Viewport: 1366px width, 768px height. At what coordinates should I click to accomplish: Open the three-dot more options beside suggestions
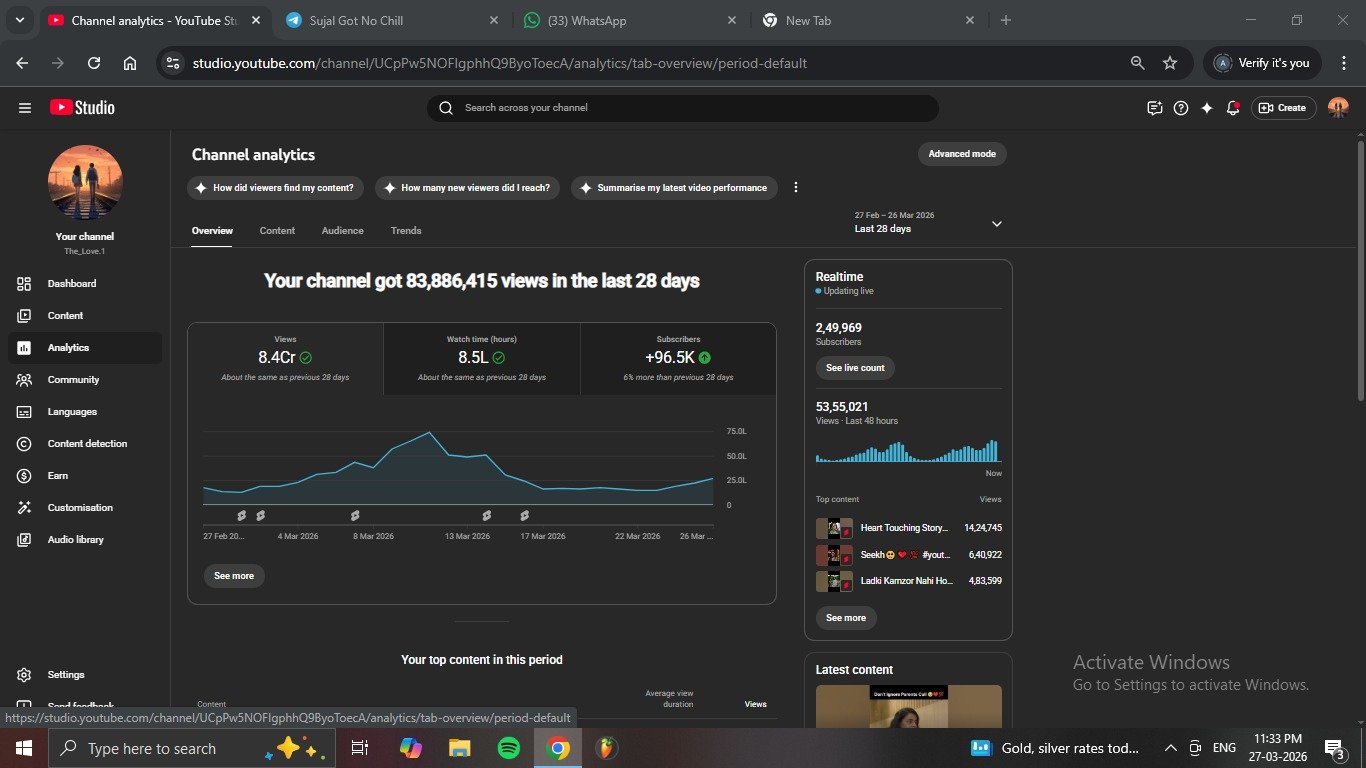(x=796, y=188)
